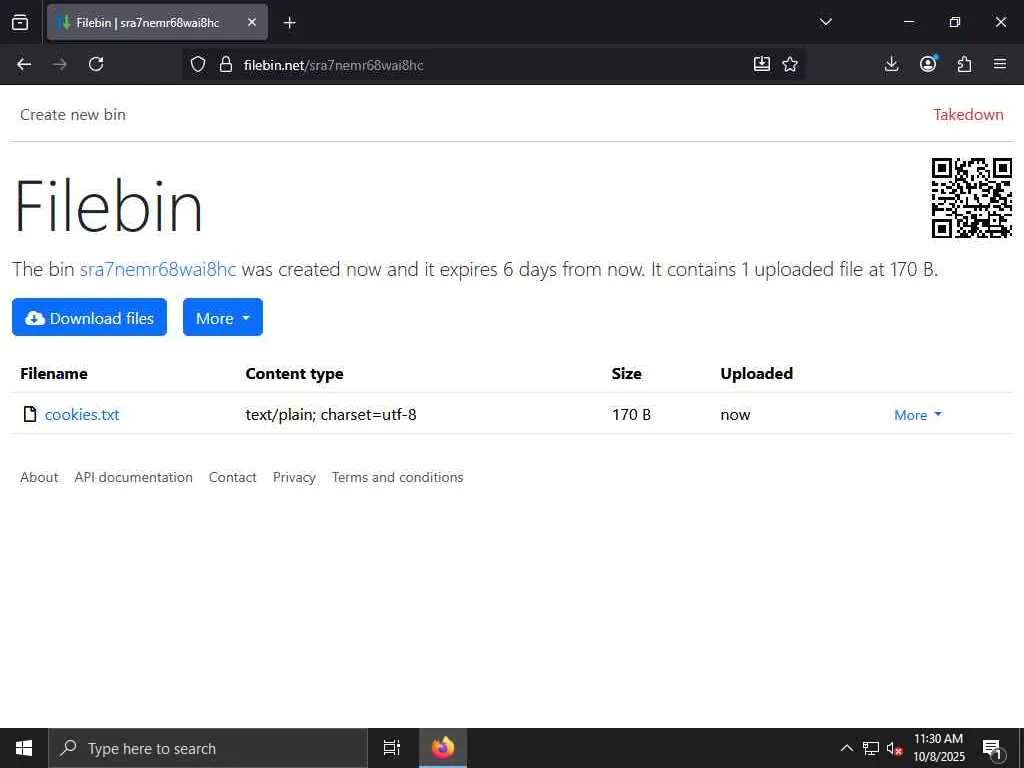The height and width of the screenshot is (768, 1024).
Task: Open the sra7nemr68wai8hc bin link
Action: pos(157,269)
